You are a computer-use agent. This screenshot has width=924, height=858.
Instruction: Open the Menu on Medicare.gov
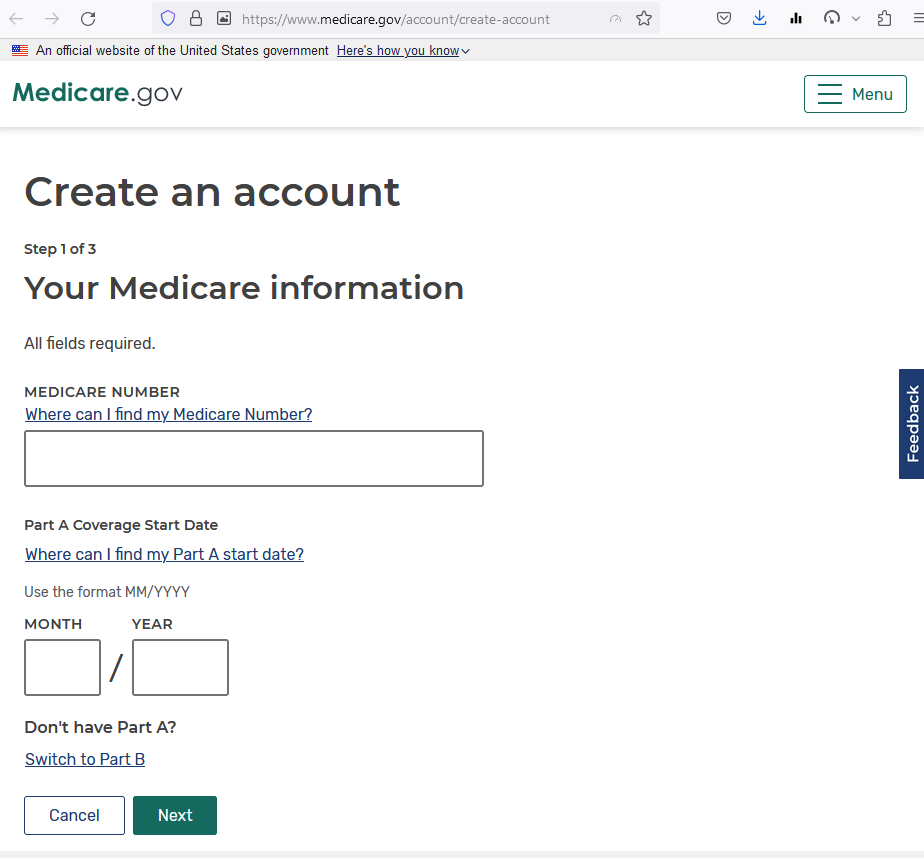click(855, 93)
